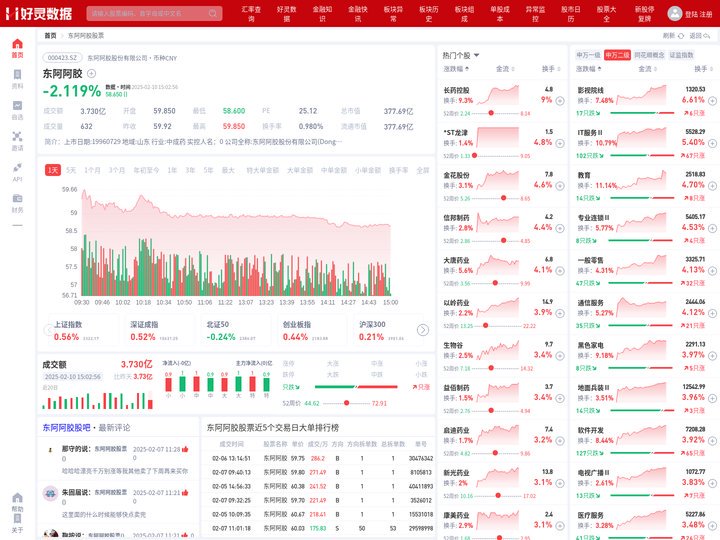720x540 pixels.
Task: Click the 首页 breadcrumb link
Action: [x=50, y=35]
